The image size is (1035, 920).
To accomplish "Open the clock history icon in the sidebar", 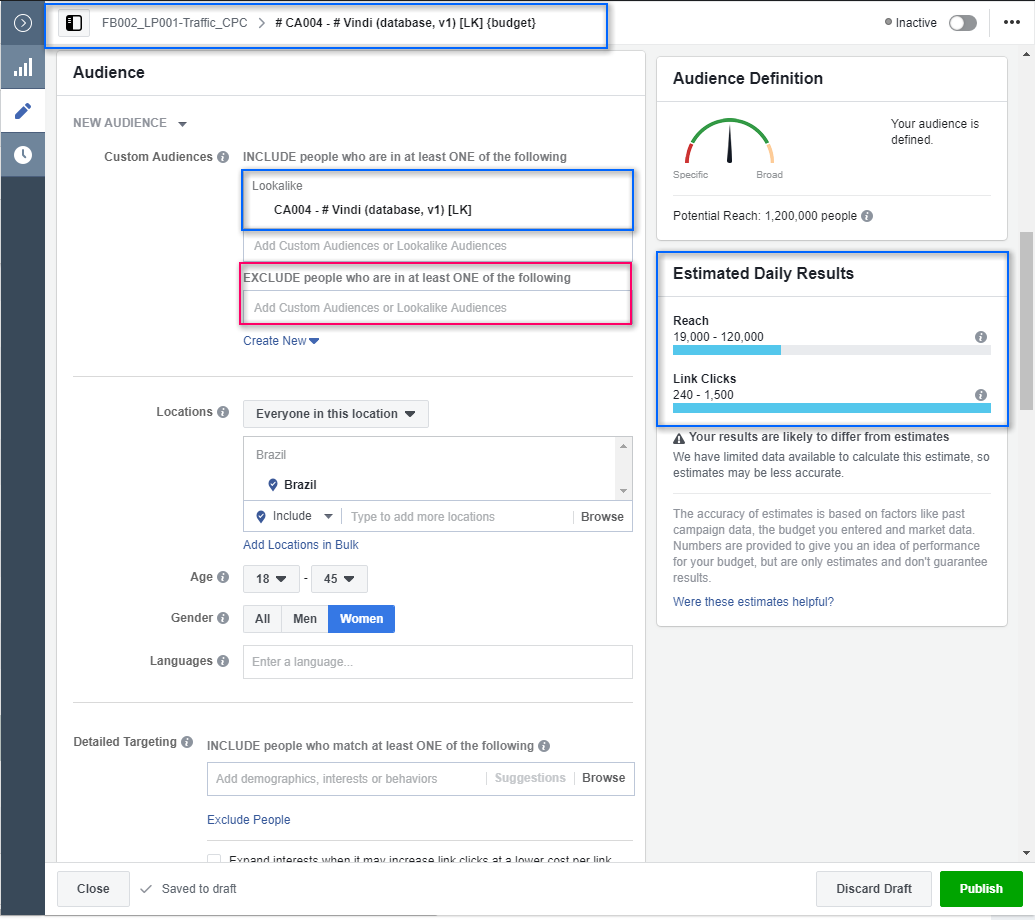I will [x=22, y=155].
